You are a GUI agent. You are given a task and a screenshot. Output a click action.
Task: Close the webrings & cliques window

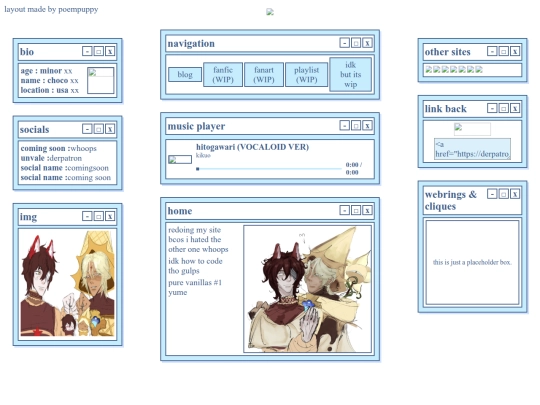click(515, 194)
